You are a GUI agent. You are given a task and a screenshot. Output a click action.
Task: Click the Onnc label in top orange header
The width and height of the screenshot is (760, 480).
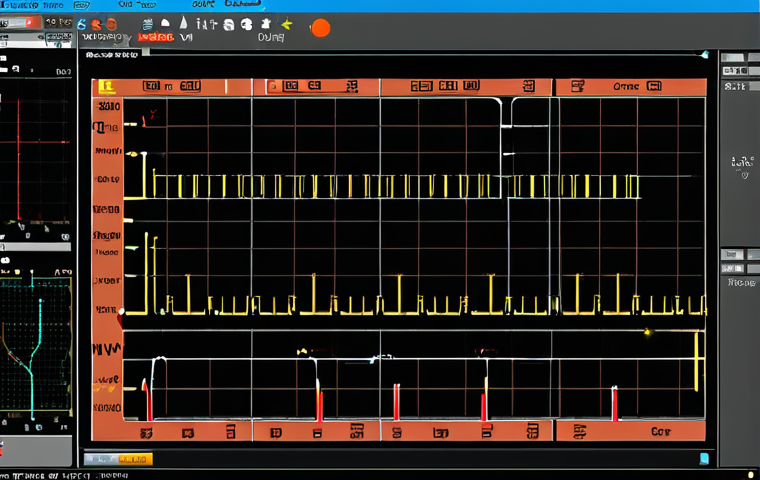pyautogui.click(x=626, y=86)
